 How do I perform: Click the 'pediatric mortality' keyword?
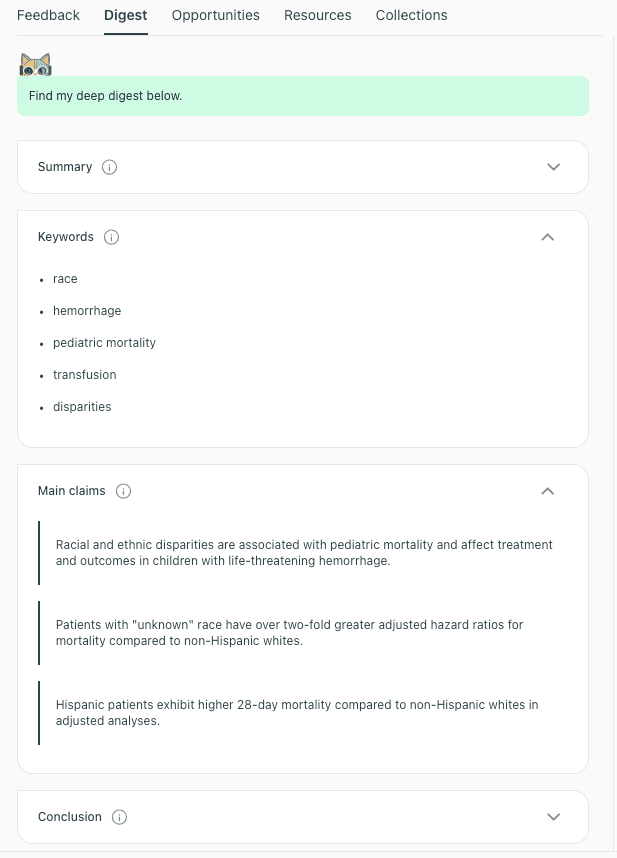105,343
